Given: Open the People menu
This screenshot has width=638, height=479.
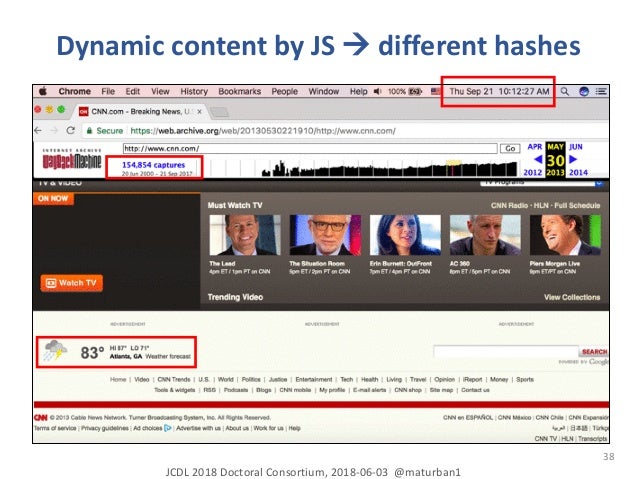Looking at the screenshot, I should click(x=284, y=91).
